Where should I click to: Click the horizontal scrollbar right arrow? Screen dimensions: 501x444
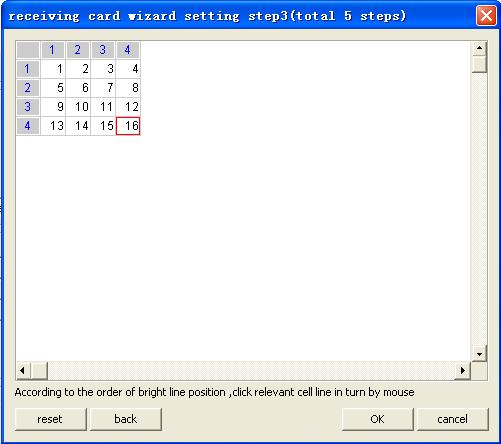463,370
